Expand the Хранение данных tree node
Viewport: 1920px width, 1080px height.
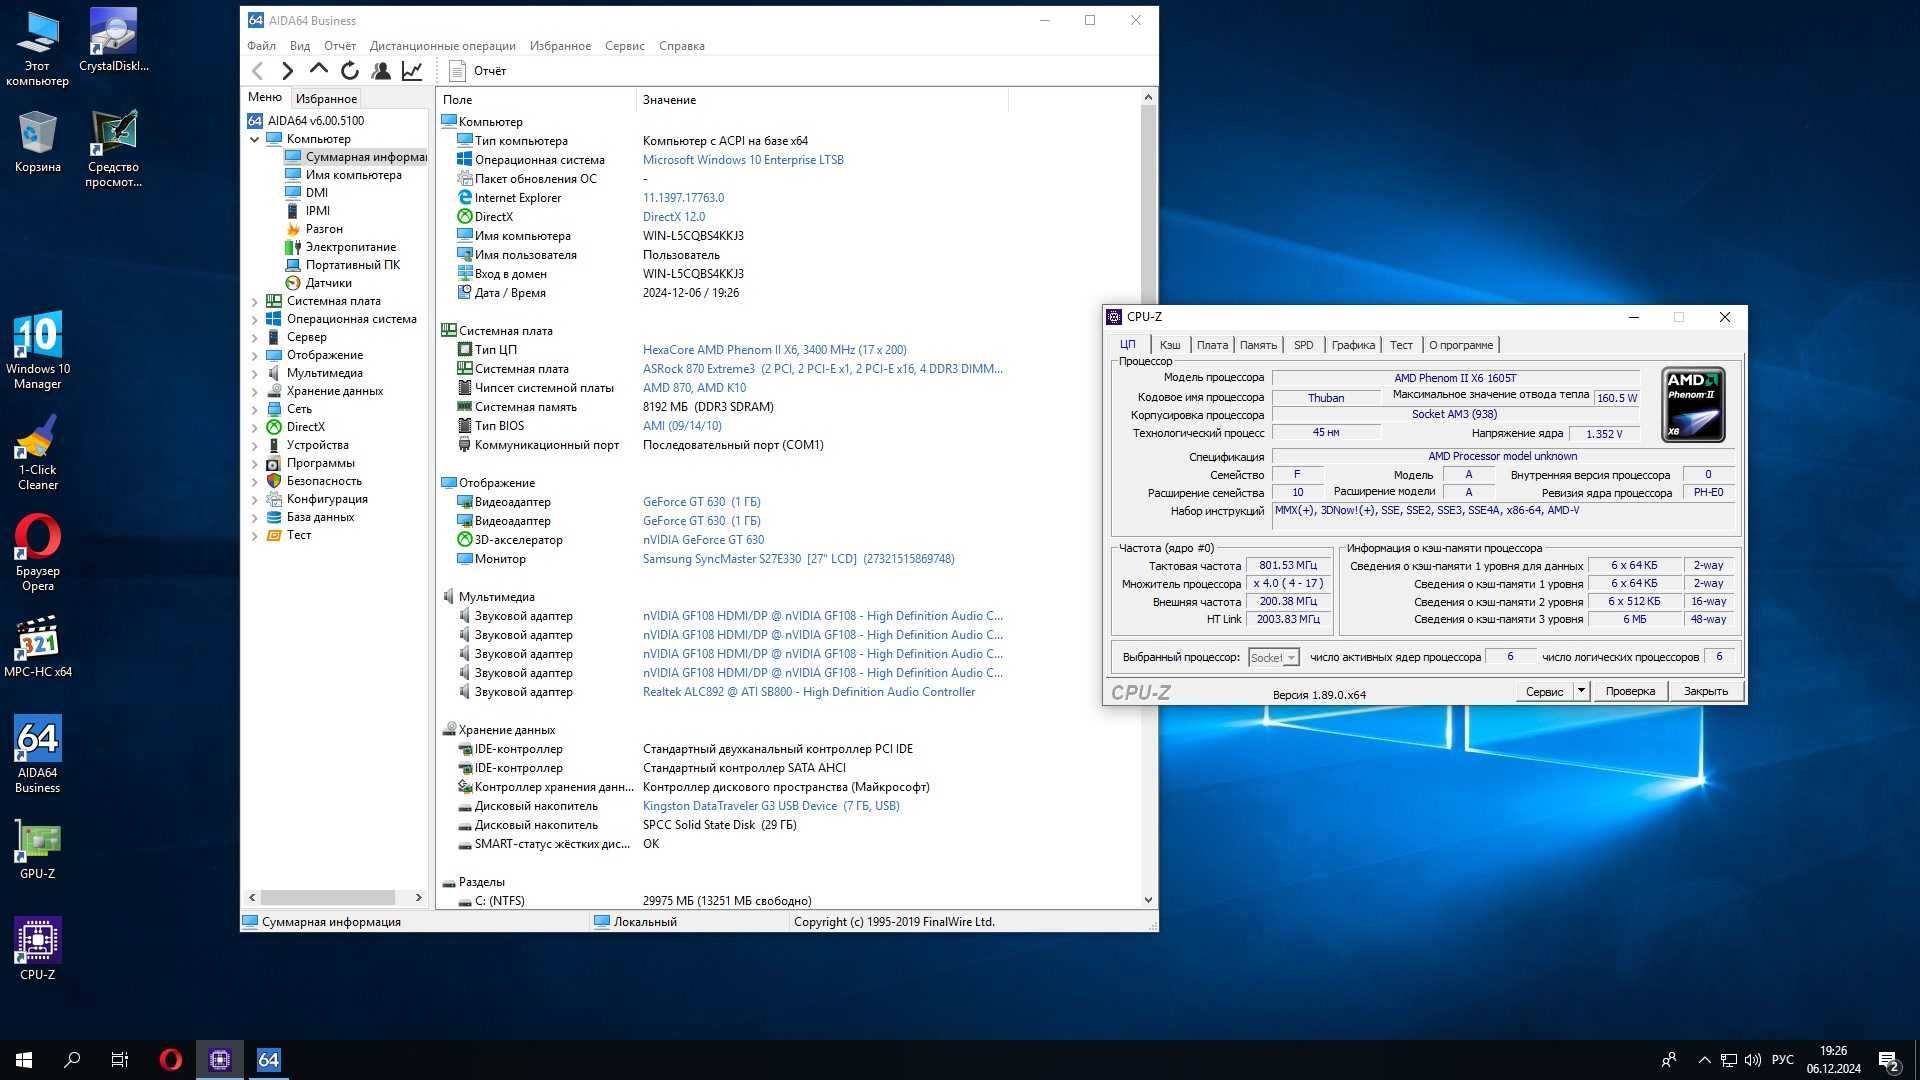coord(255,391)
